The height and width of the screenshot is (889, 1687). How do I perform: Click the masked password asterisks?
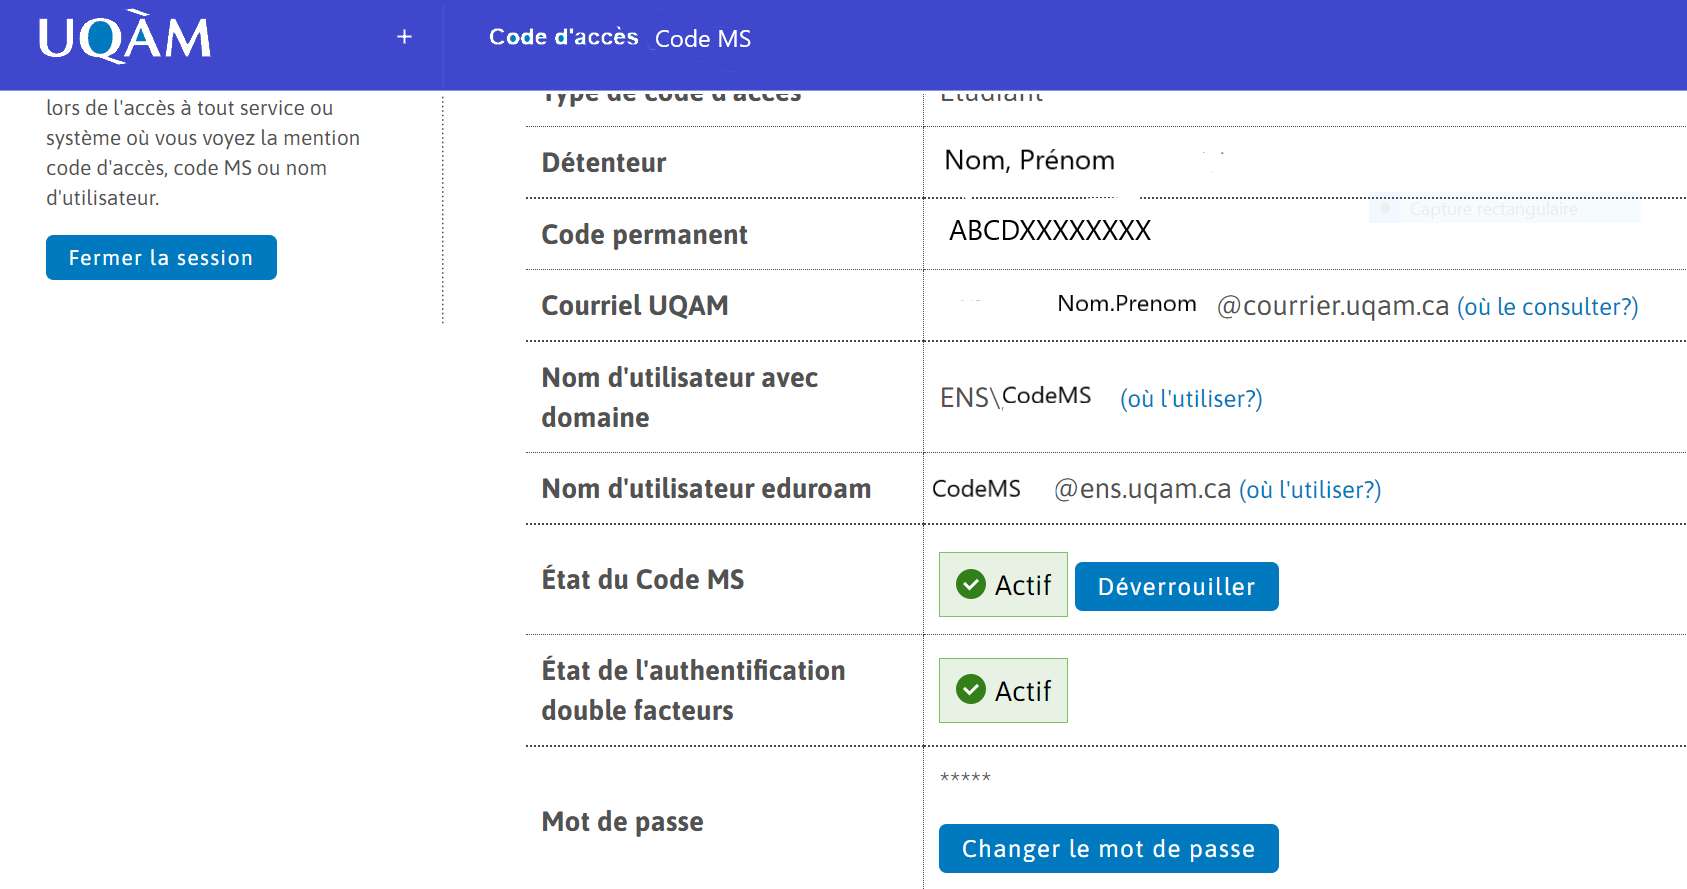coord(965,777)
